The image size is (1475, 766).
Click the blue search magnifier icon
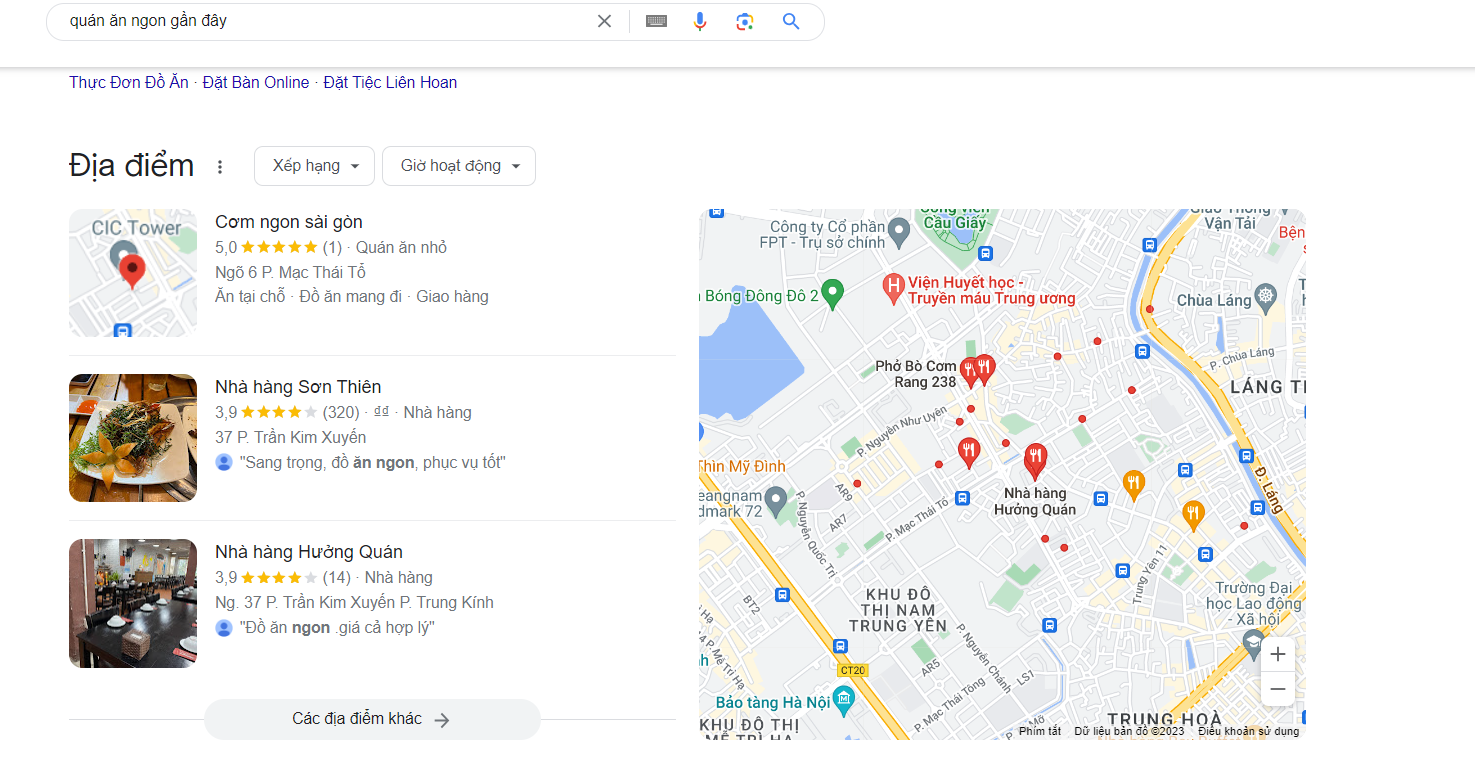(791, 21)
